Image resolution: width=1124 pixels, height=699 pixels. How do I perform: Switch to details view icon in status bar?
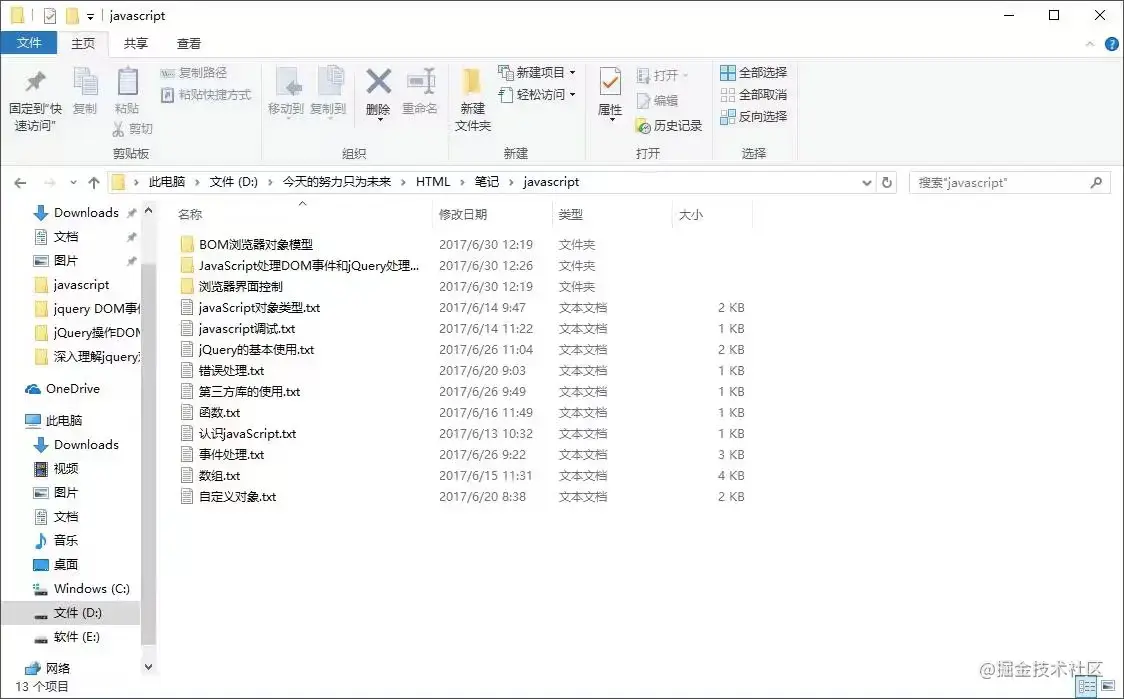(x=1087, y=686)
